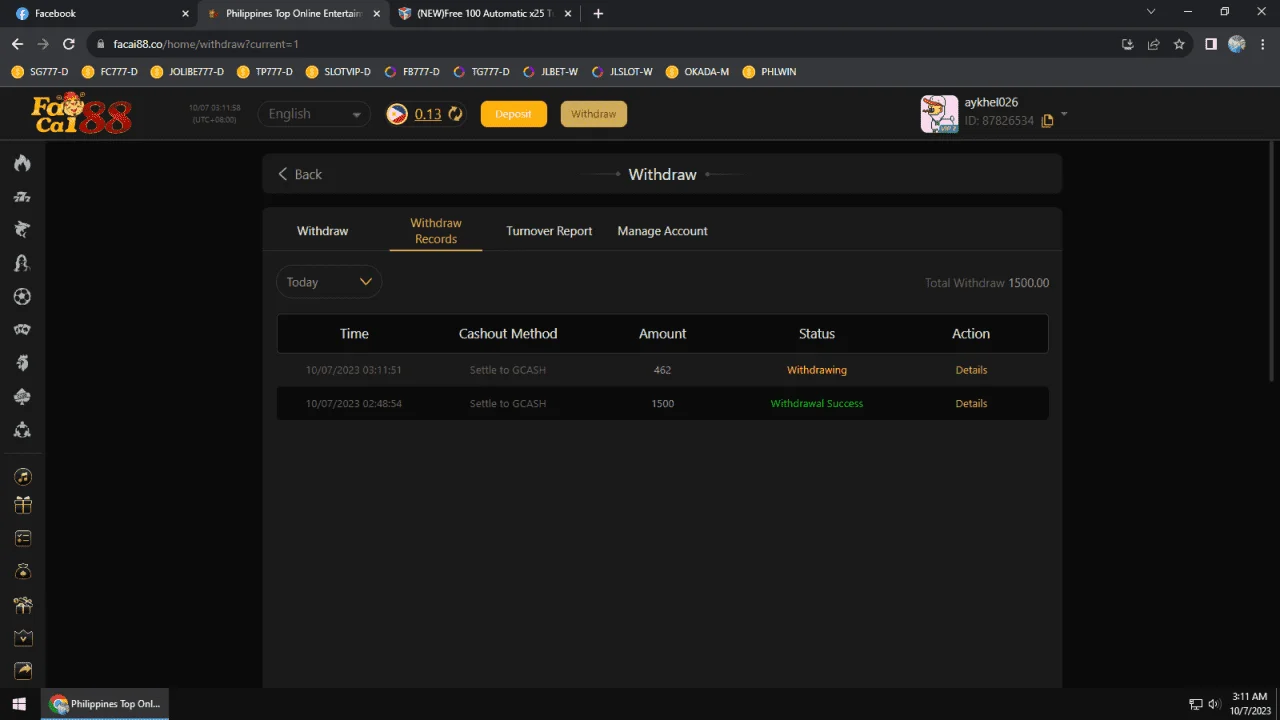1280x720 pixels.
Task: Open the JOLIBE777-D bookmark
Action: [x=187, y=72]
